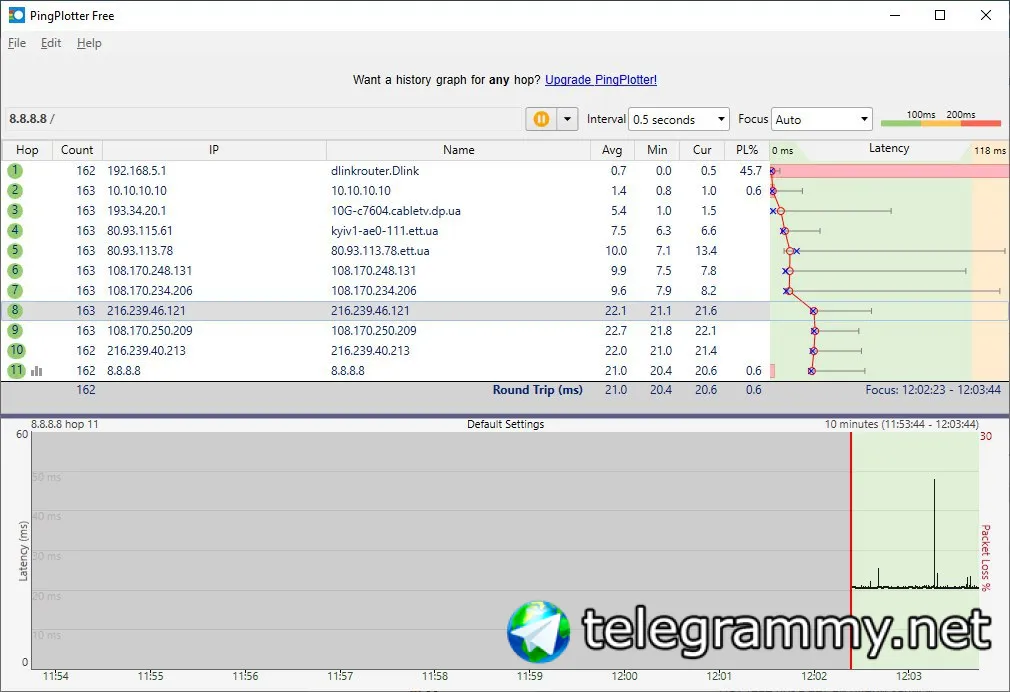Open the Help menu
Viewport: 1010px width, 692px height.
point(89,43)
